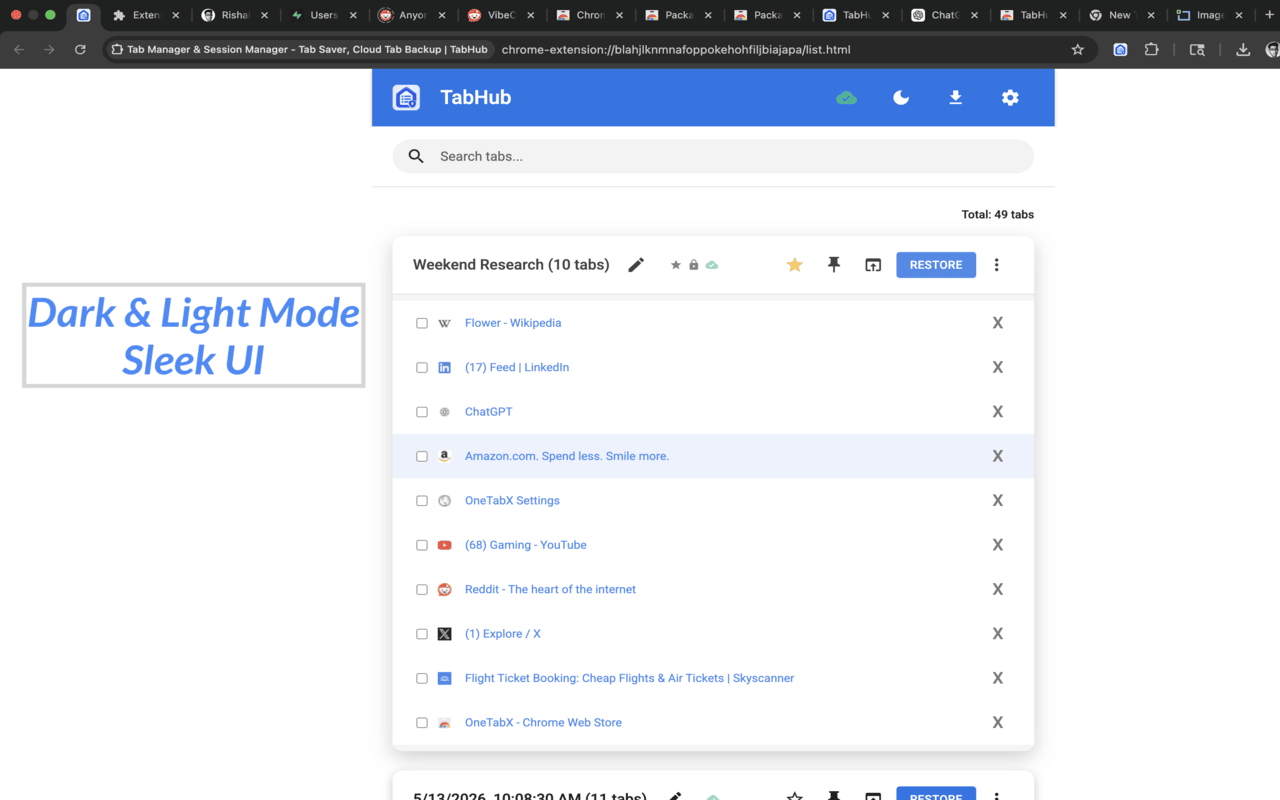Screen dimensions: 1280x800
Task: Remove Flower - Wikipedia with its X
Action: coord(997,323)
